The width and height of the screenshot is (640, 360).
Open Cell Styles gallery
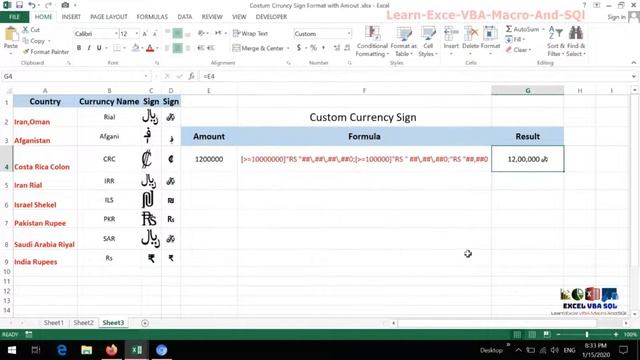[428, 42]
